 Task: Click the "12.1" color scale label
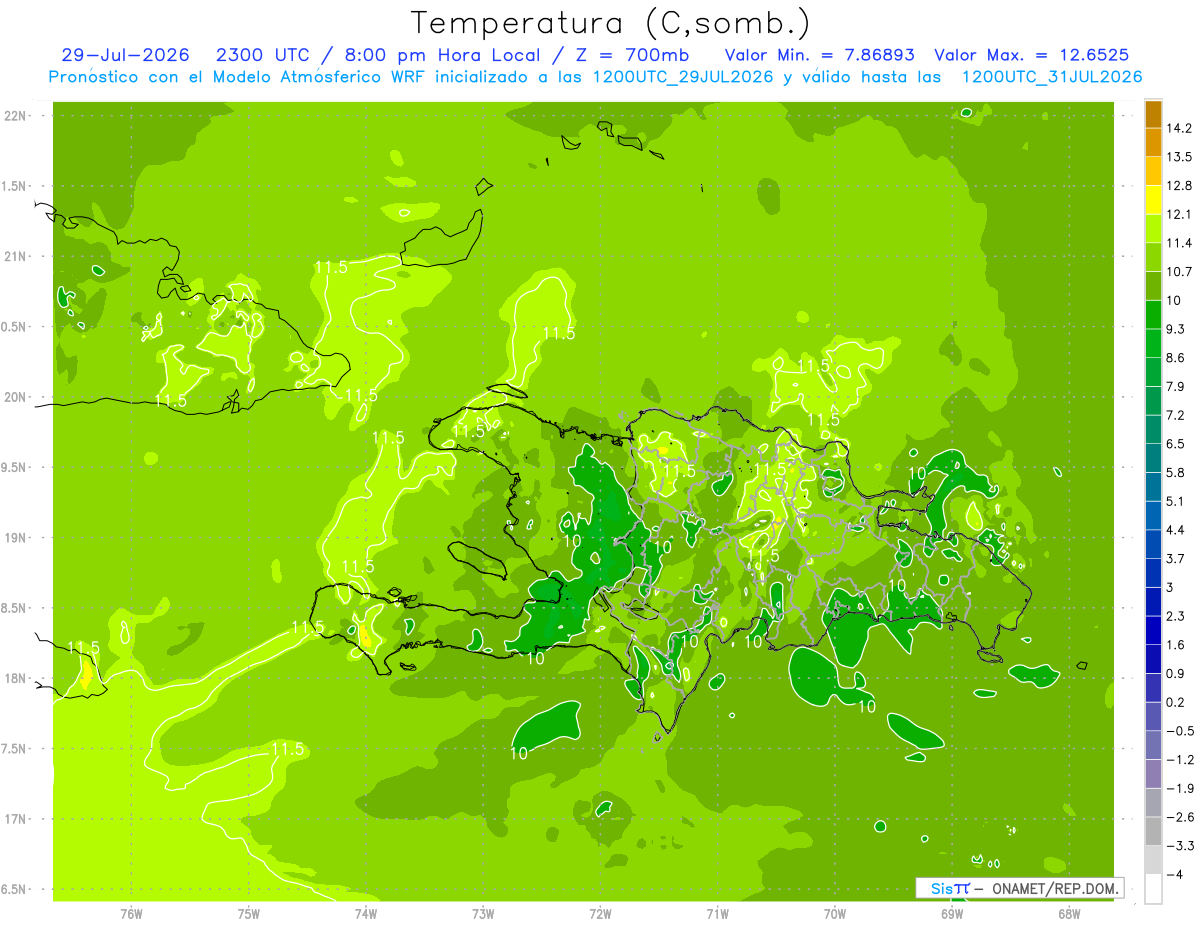click(x=1179, y=214)
